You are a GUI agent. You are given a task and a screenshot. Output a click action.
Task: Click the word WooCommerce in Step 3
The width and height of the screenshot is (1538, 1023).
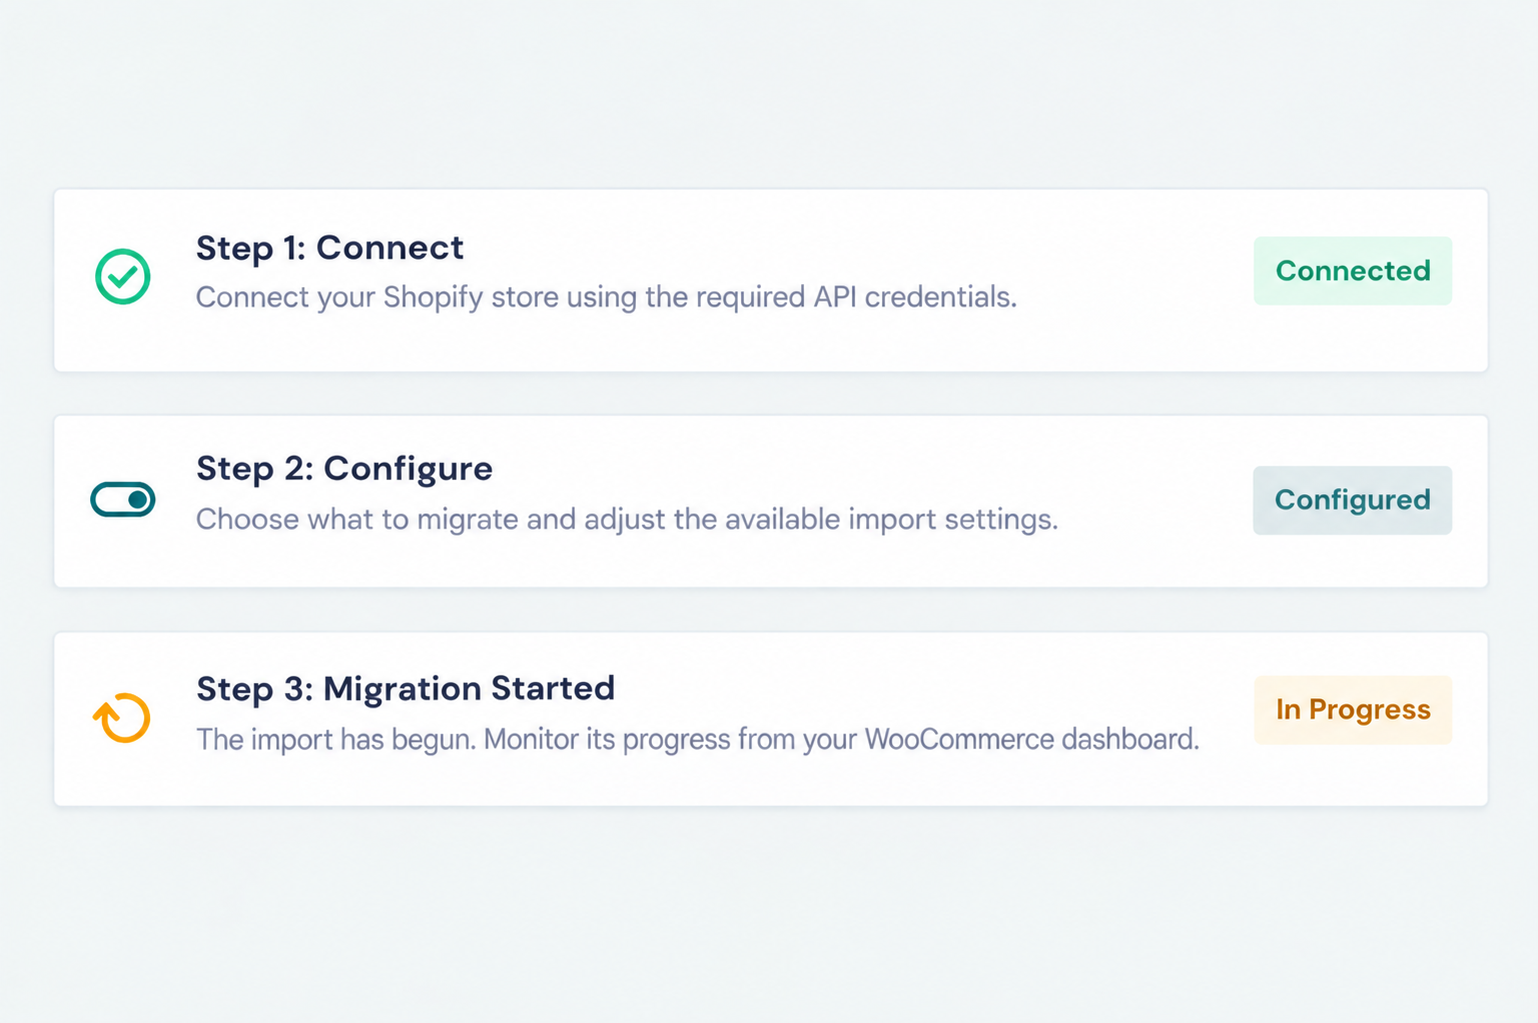(x=959, y=740)
